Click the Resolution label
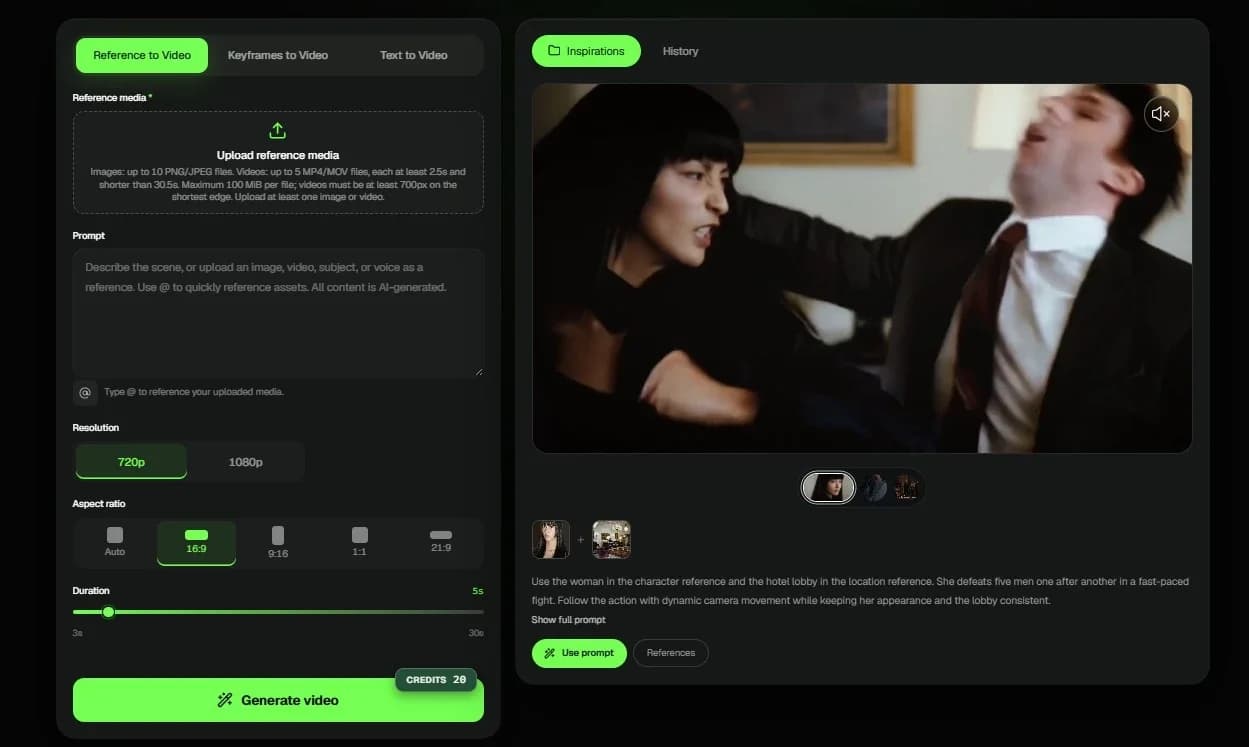The image size is (1249, 747). tap(96, 428)
